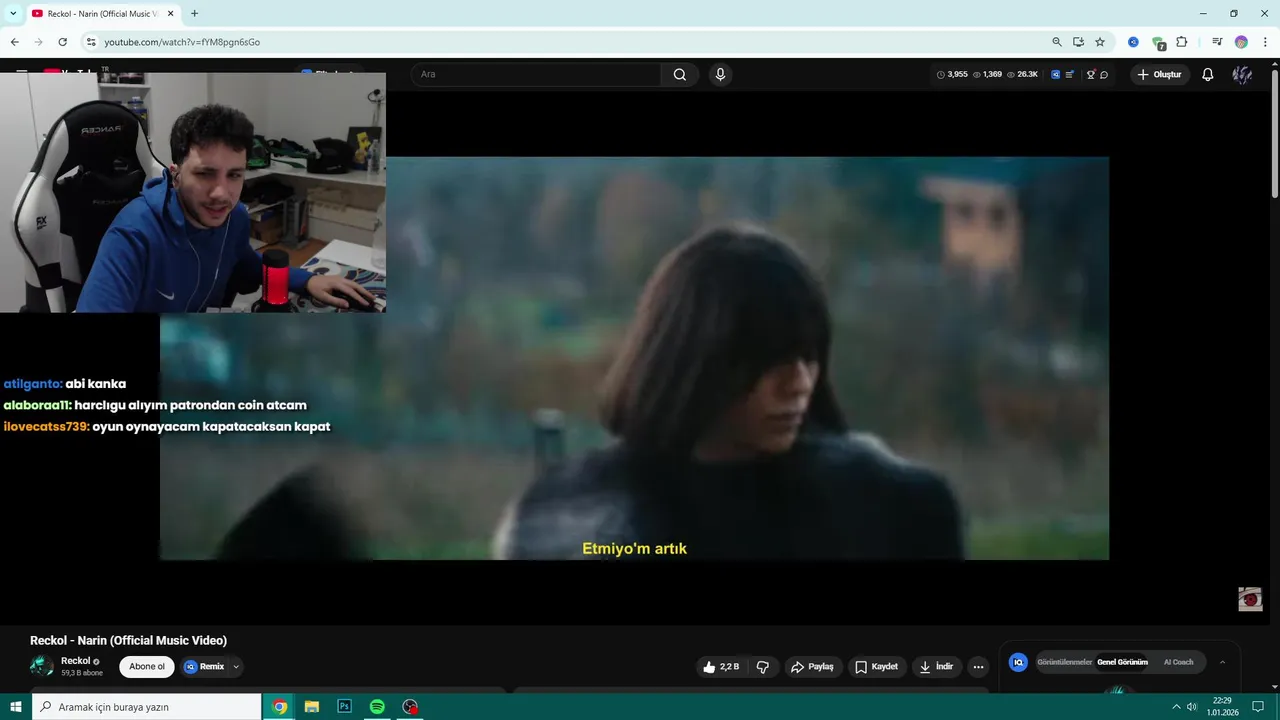Viewport: 1280px width, 720px height.
Task: Open the Chrome profile avatar
Action: (1241, 42)
